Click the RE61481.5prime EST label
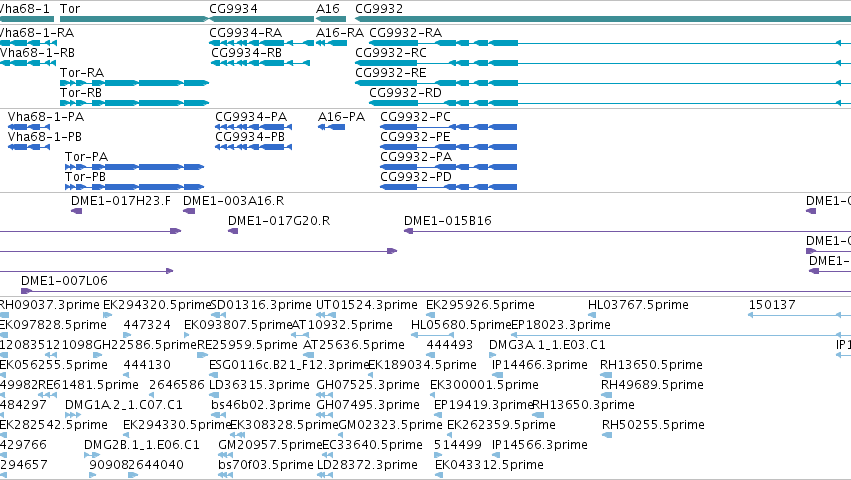Viewport: 851px width, 480px height. [x=88, y=385]
